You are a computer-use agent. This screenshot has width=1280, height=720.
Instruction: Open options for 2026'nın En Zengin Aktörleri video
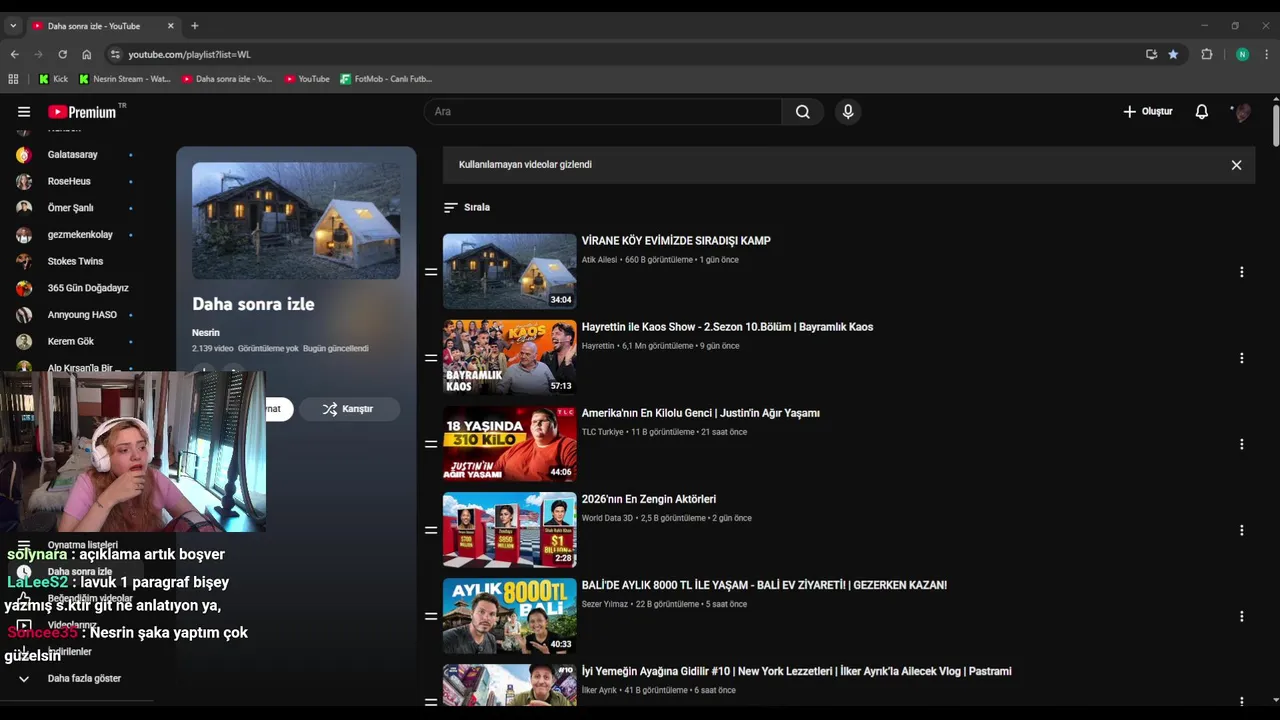point(1241,530)
